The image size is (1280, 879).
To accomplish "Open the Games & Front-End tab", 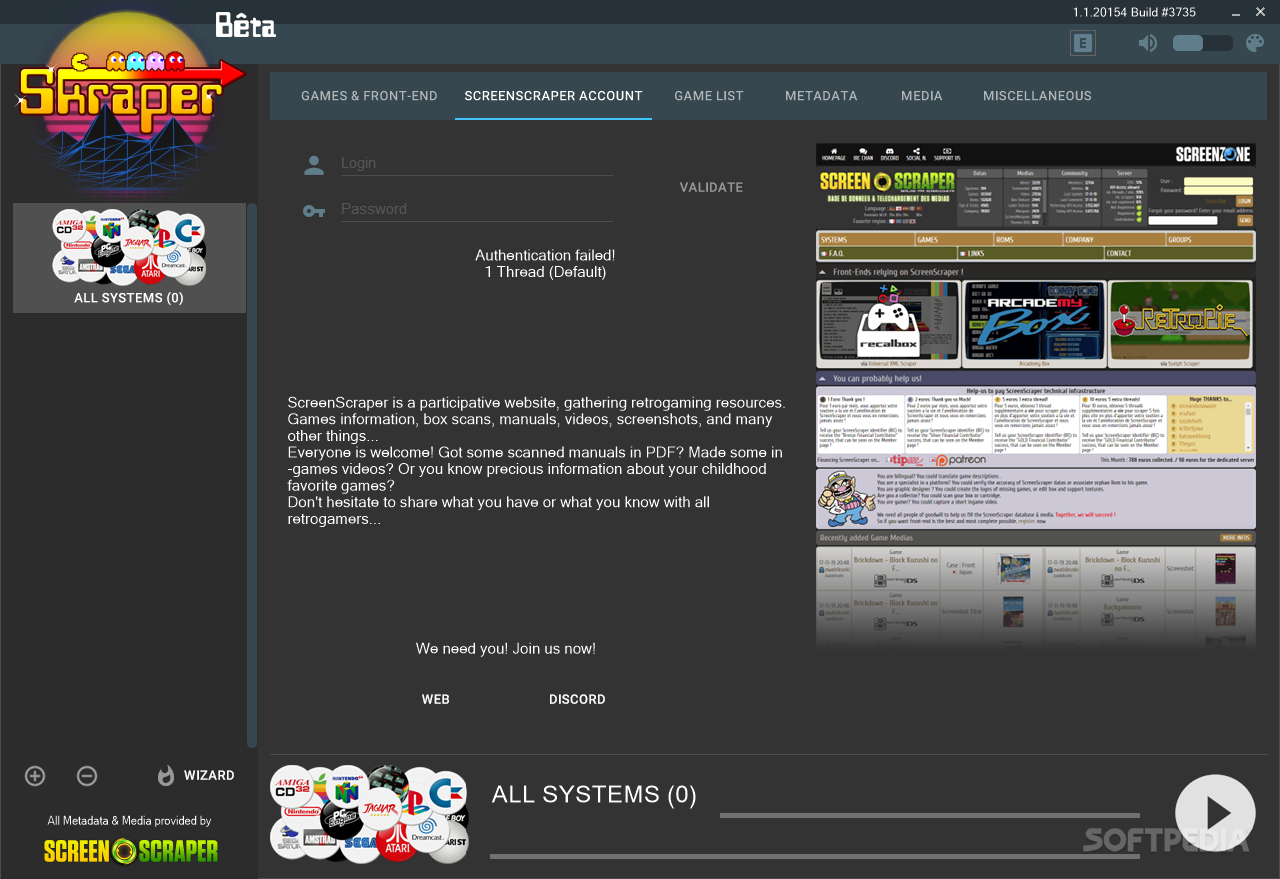I will click(369, 96).
